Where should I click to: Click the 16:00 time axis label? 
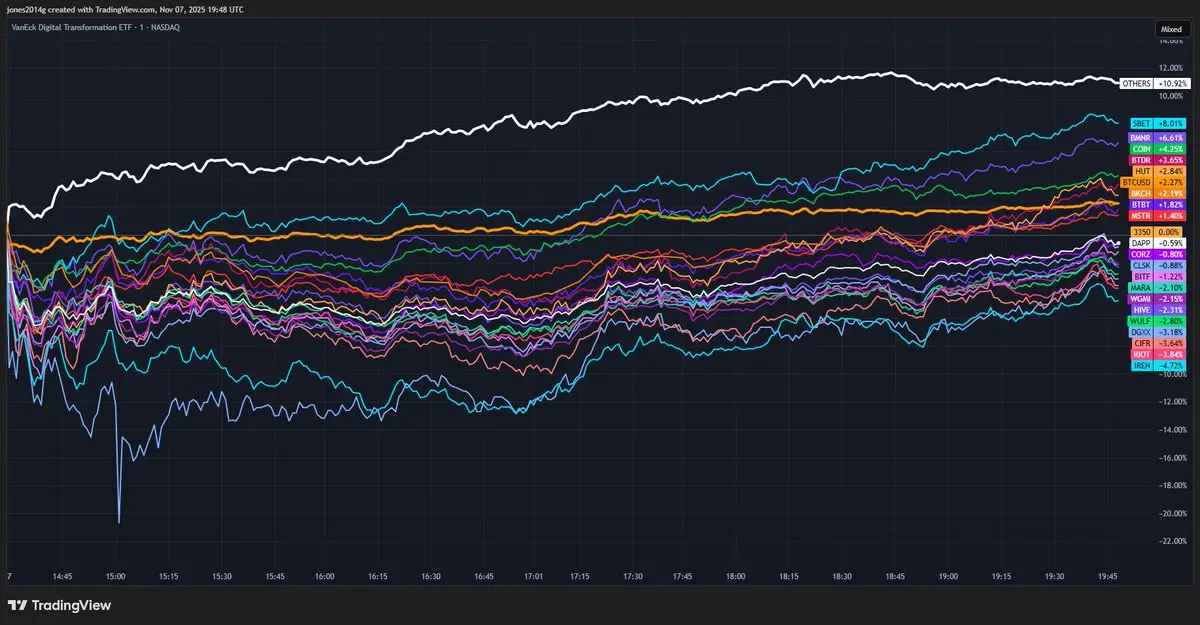coord(324,577)
